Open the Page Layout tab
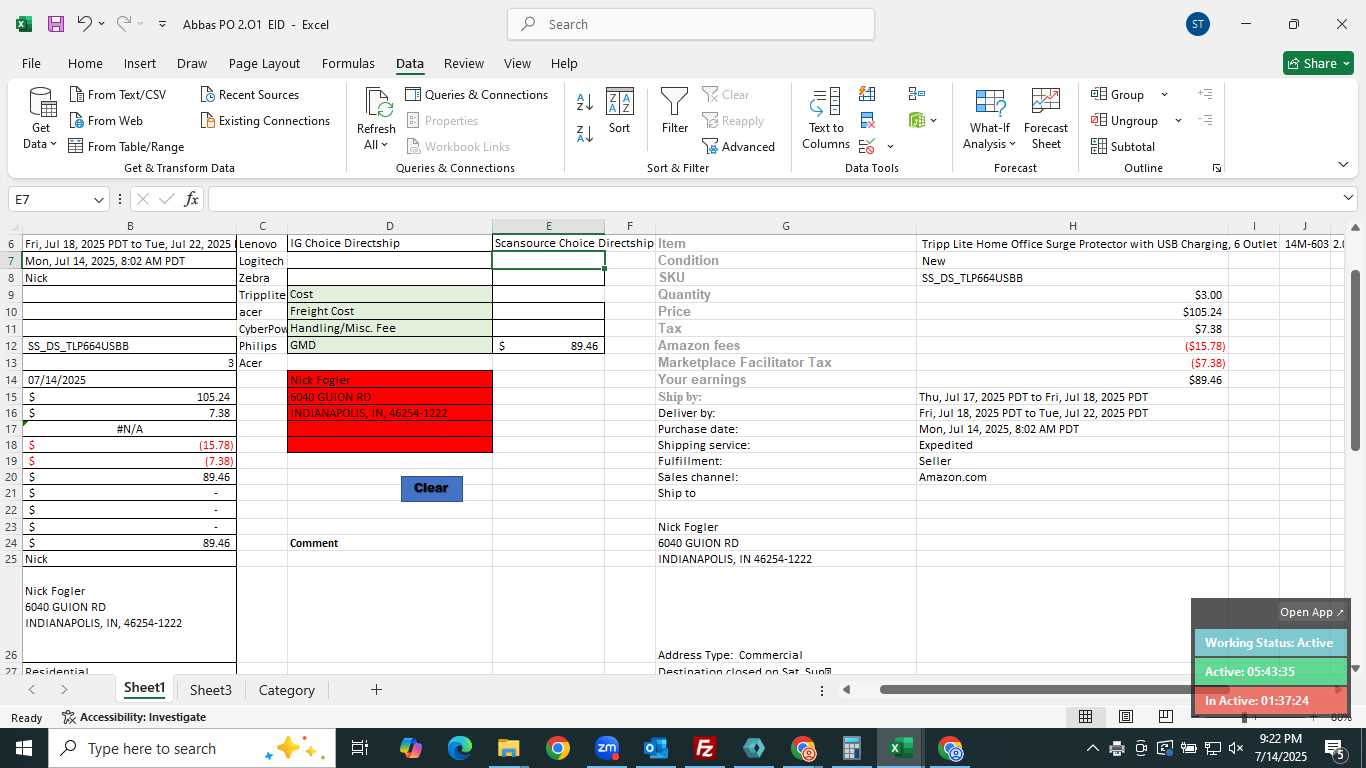This screenshot has height=768, width=1366. pyautogui.click(x=264, y=63)
